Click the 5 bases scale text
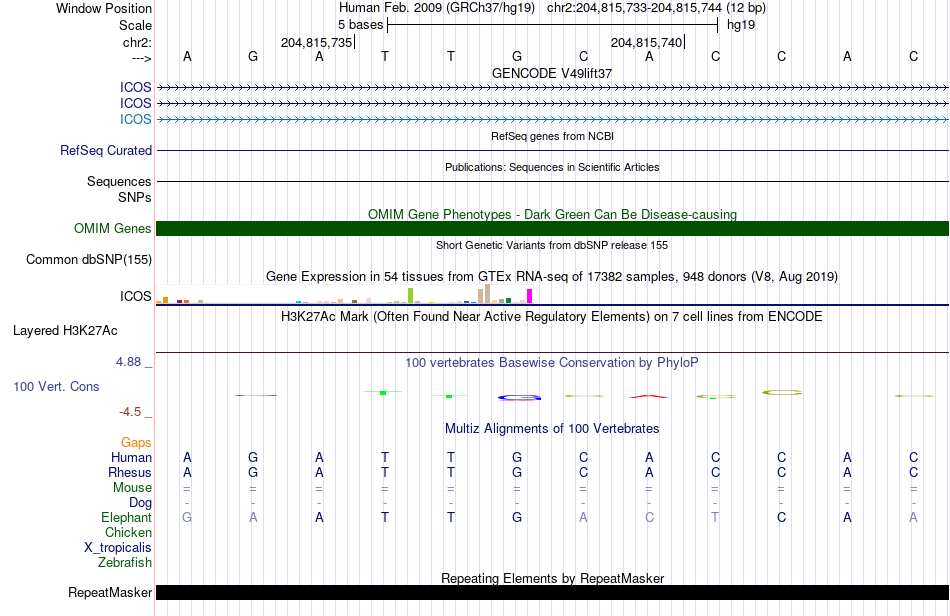 [360, 25]
